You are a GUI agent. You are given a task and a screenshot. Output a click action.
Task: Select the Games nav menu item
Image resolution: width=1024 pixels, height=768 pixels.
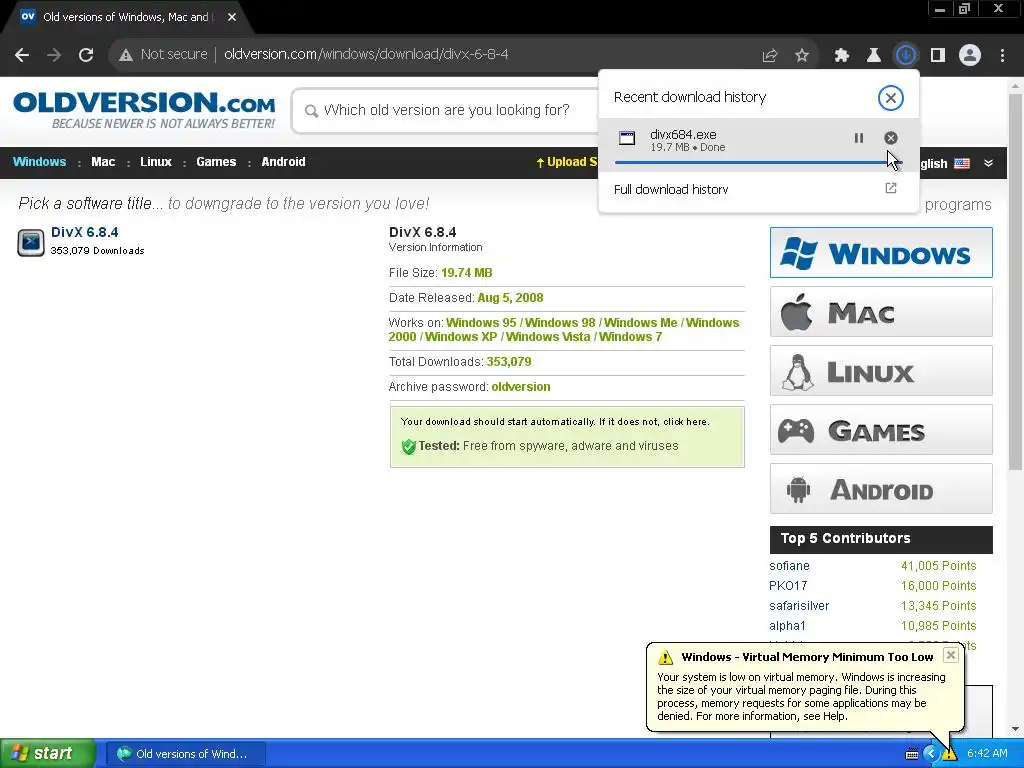(x=216, y=162)
